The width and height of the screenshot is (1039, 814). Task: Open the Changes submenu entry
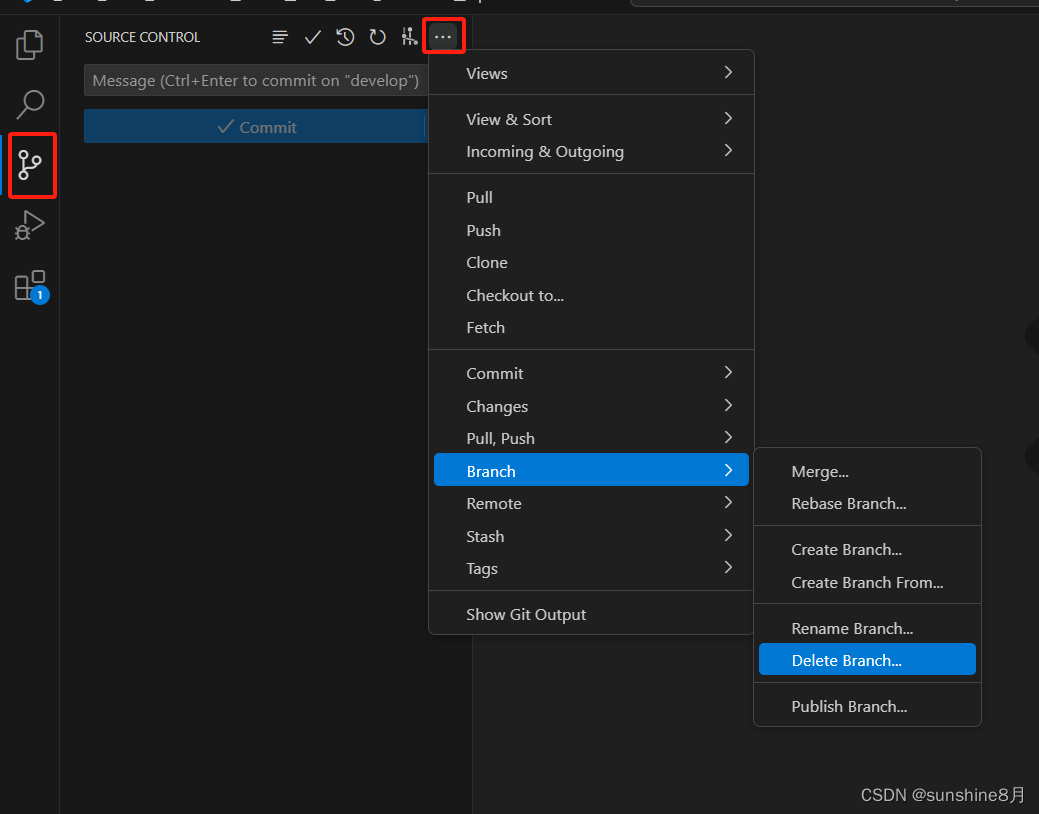pos(591,406)
